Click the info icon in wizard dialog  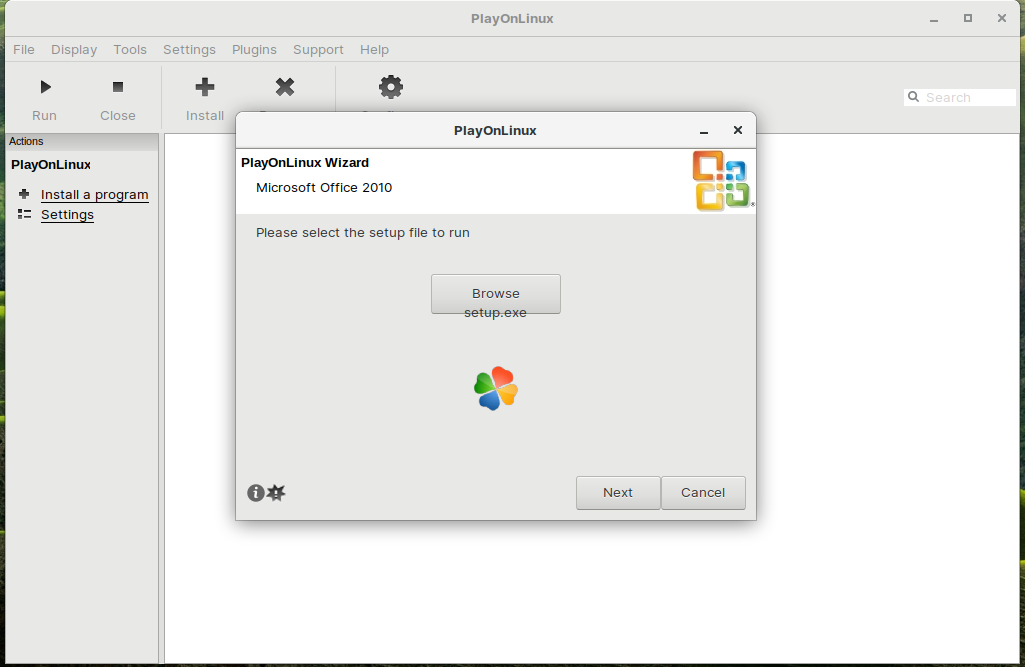[256, 493]
